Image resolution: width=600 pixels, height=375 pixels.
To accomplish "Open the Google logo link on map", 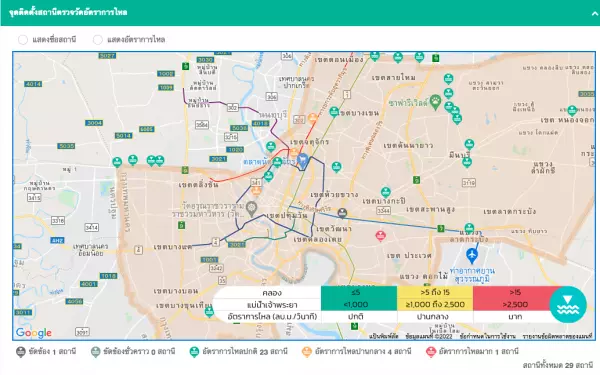I will (x=34, y=333).
